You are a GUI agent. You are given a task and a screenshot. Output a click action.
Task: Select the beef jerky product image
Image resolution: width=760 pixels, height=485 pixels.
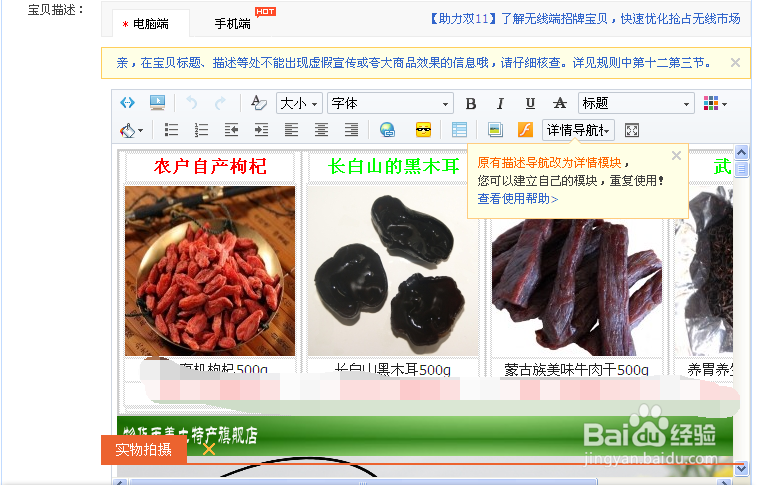(x=577, y=287)
